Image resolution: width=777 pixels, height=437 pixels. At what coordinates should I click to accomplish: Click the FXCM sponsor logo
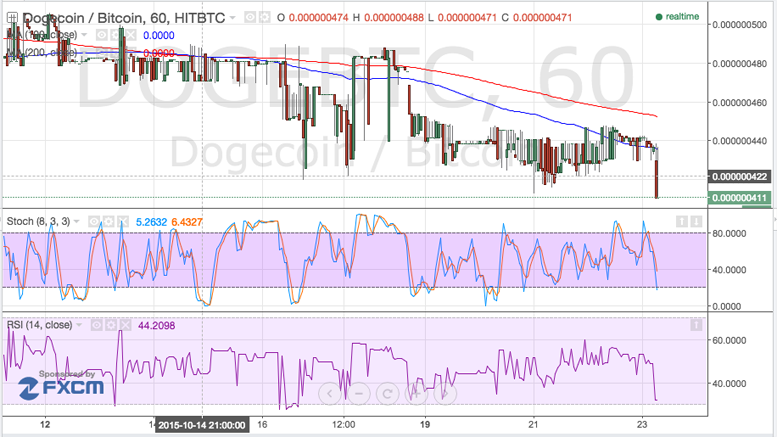click(61, 388)
